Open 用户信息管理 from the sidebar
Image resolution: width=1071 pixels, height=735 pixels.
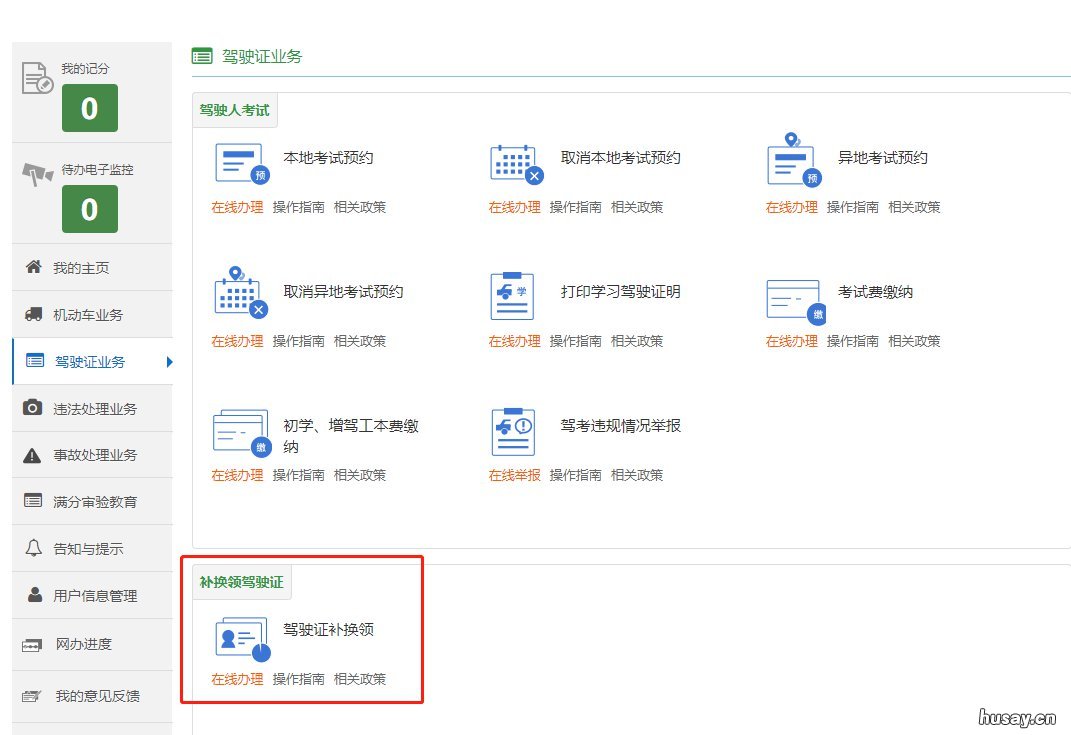pos(80,595)
